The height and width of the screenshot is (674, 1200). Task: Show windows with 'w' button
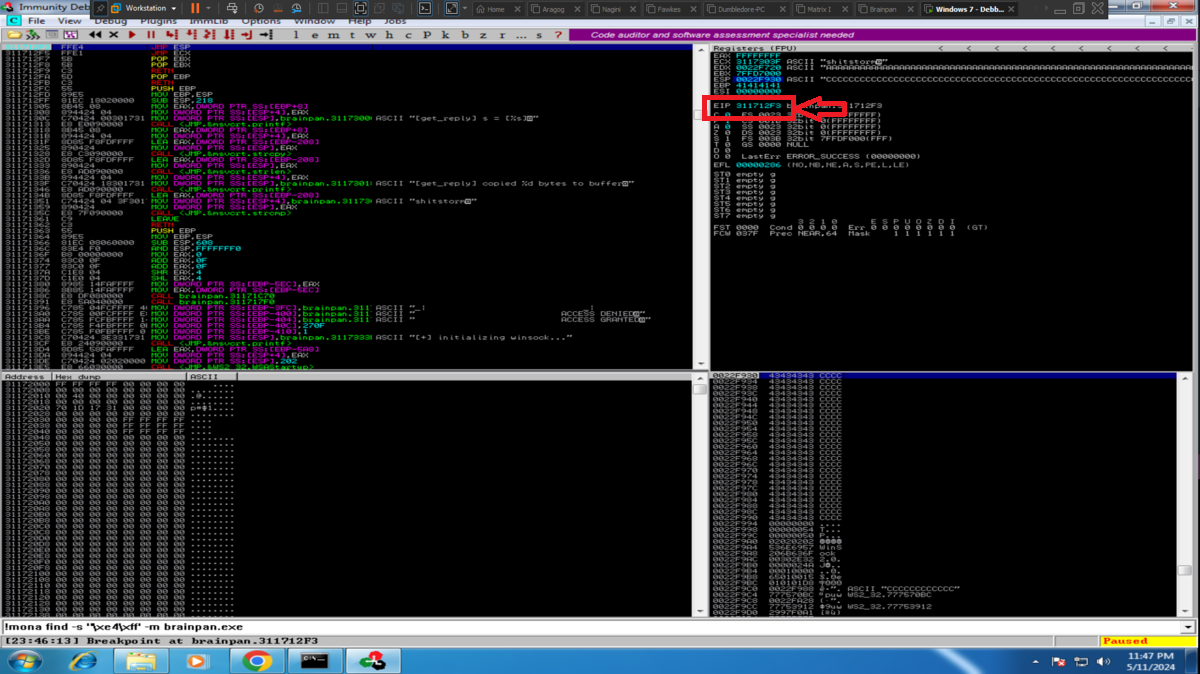click(x=370, y=35)
